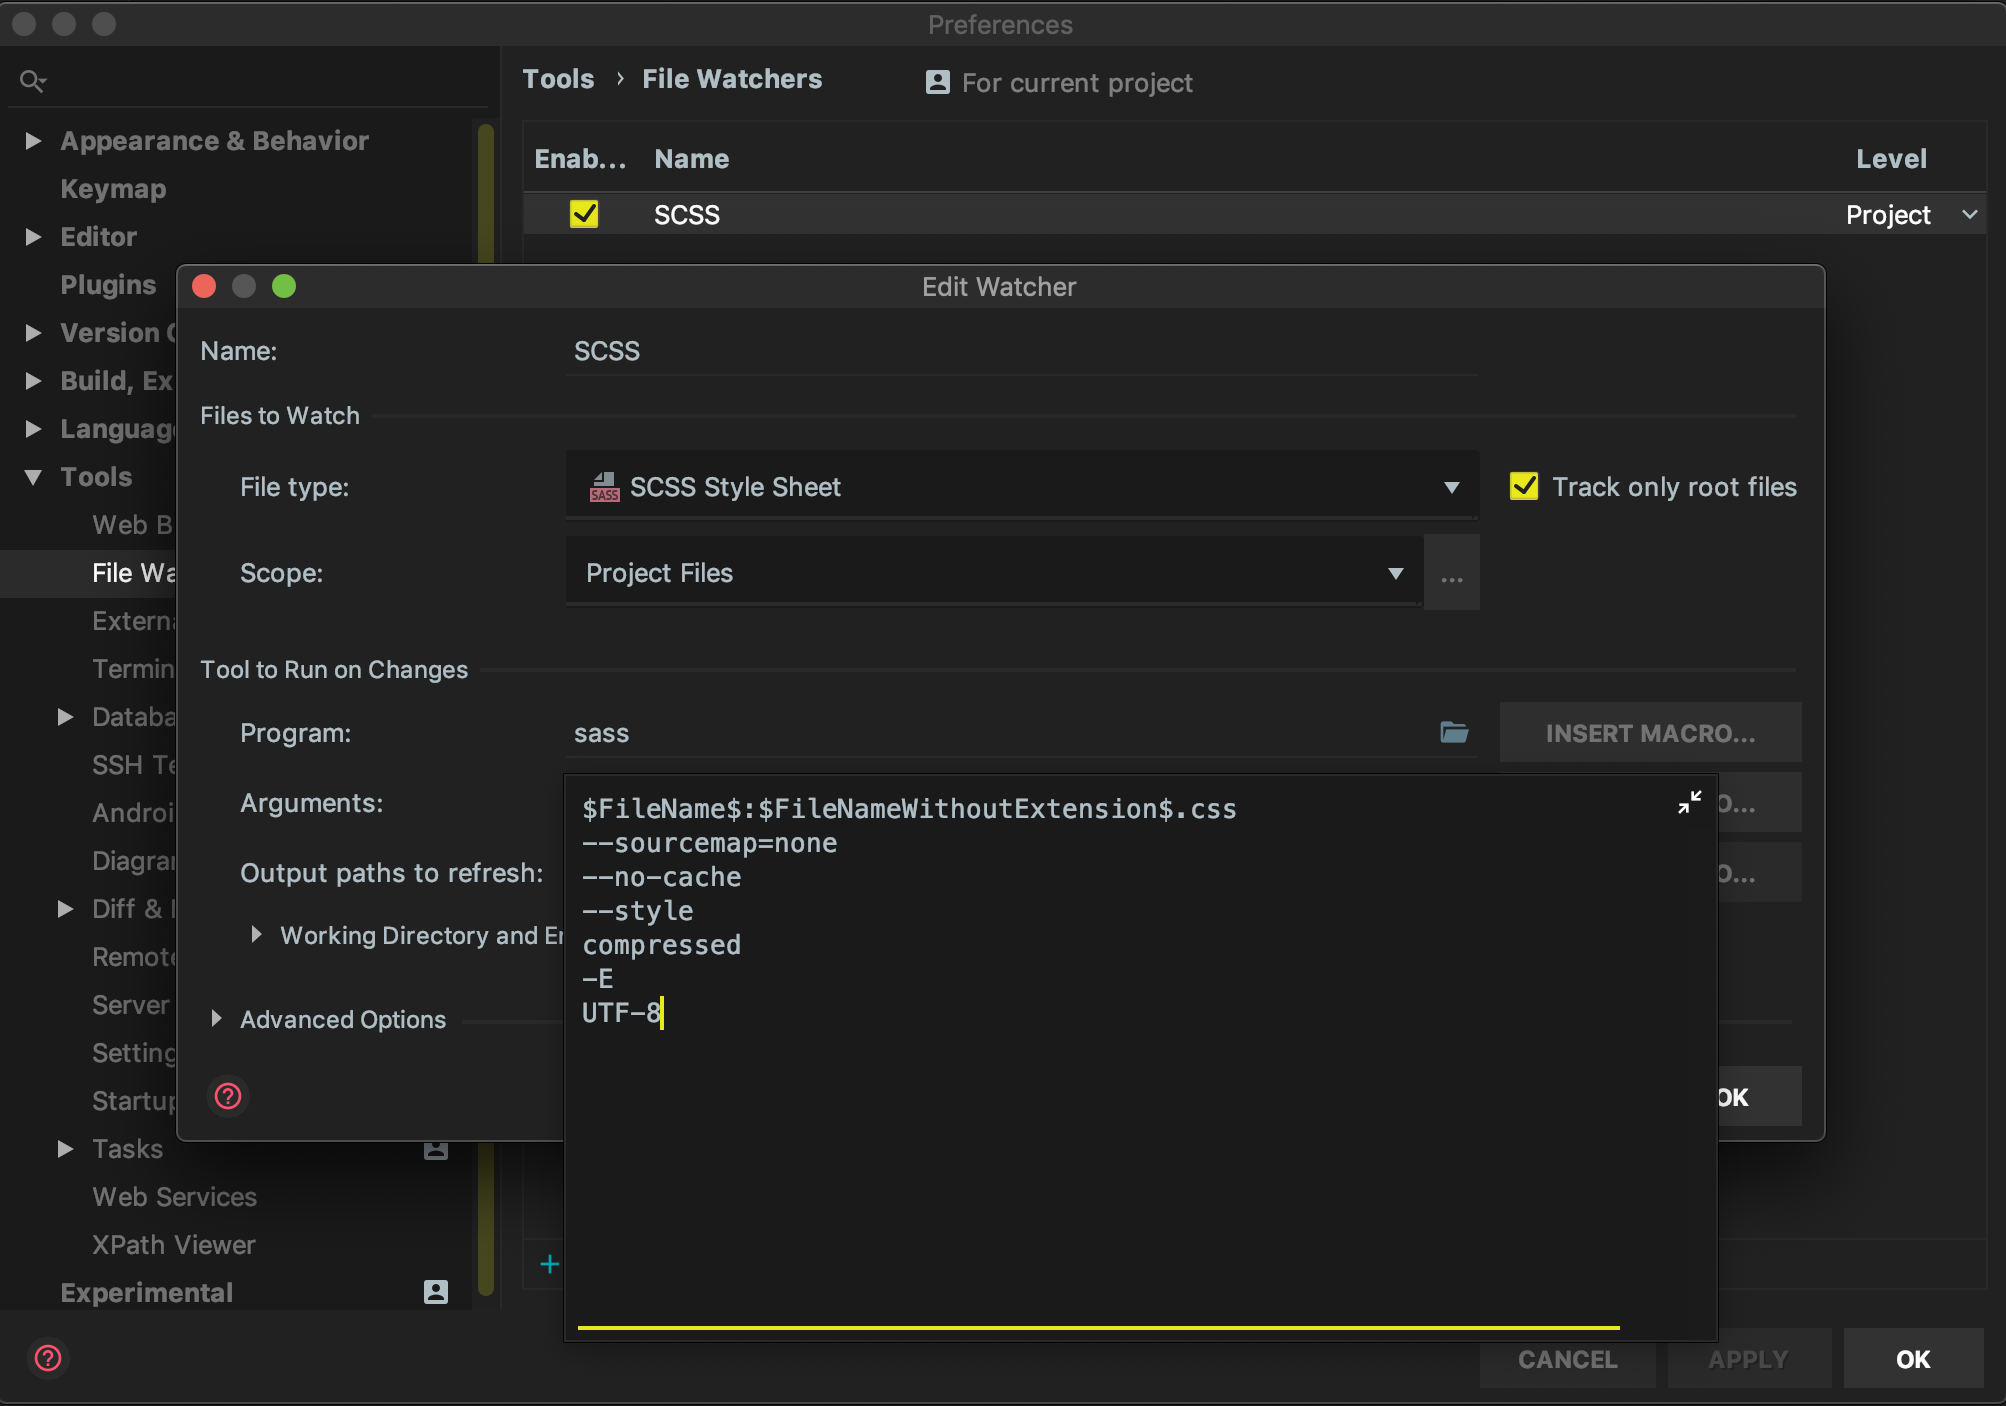Expand Advanced Options section
This screenshot has width=2006, height=1406.
tap(217, 1019)
